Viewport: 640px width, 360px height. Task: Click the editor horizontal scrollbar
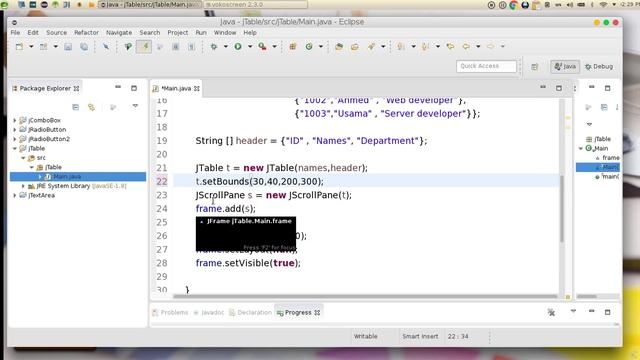tap(365, 297)
